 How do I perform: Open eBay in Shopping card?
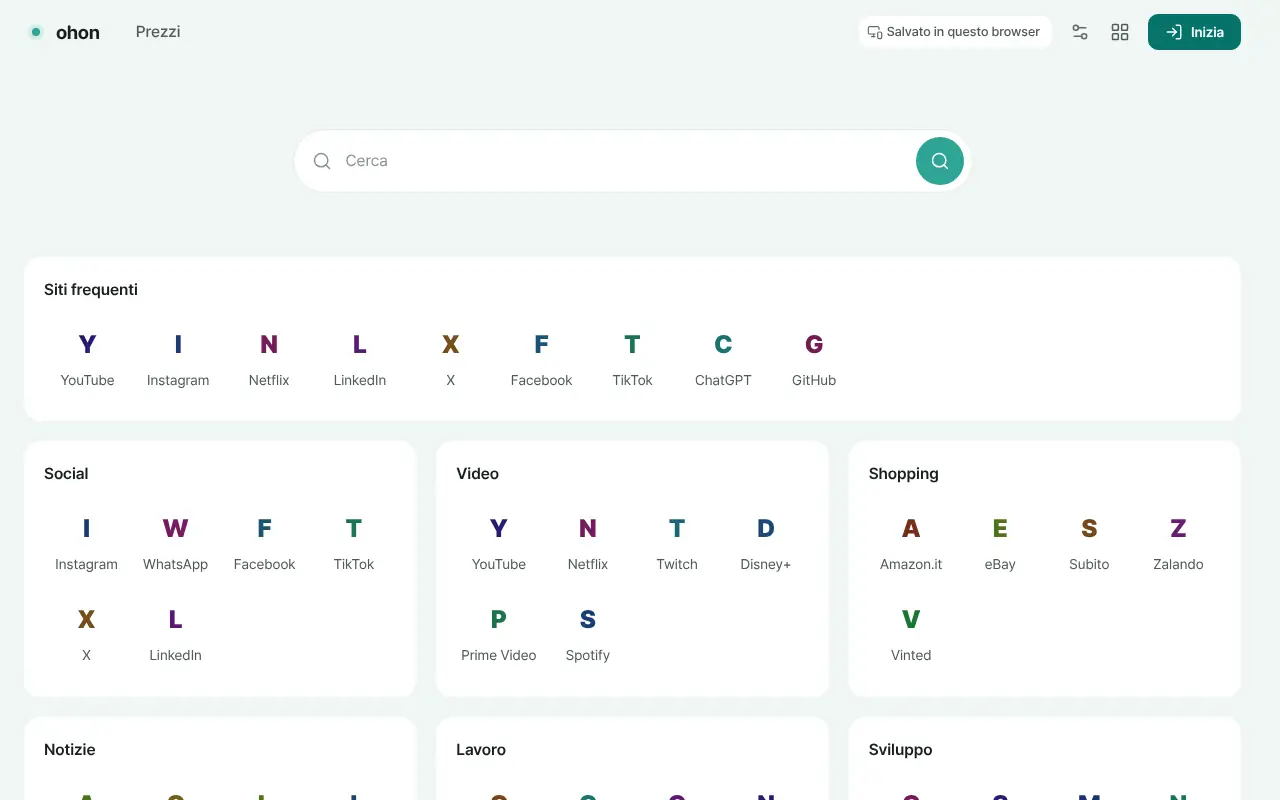tap(1000, 544)
